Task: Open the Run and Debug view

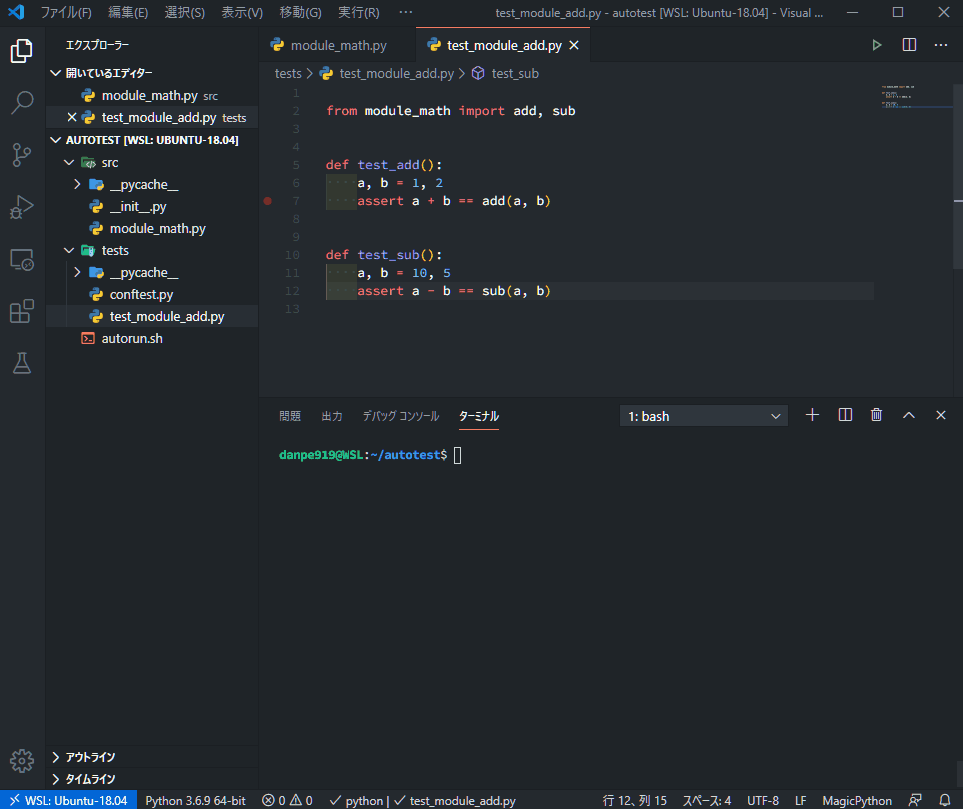Action: tap(21, 207)
